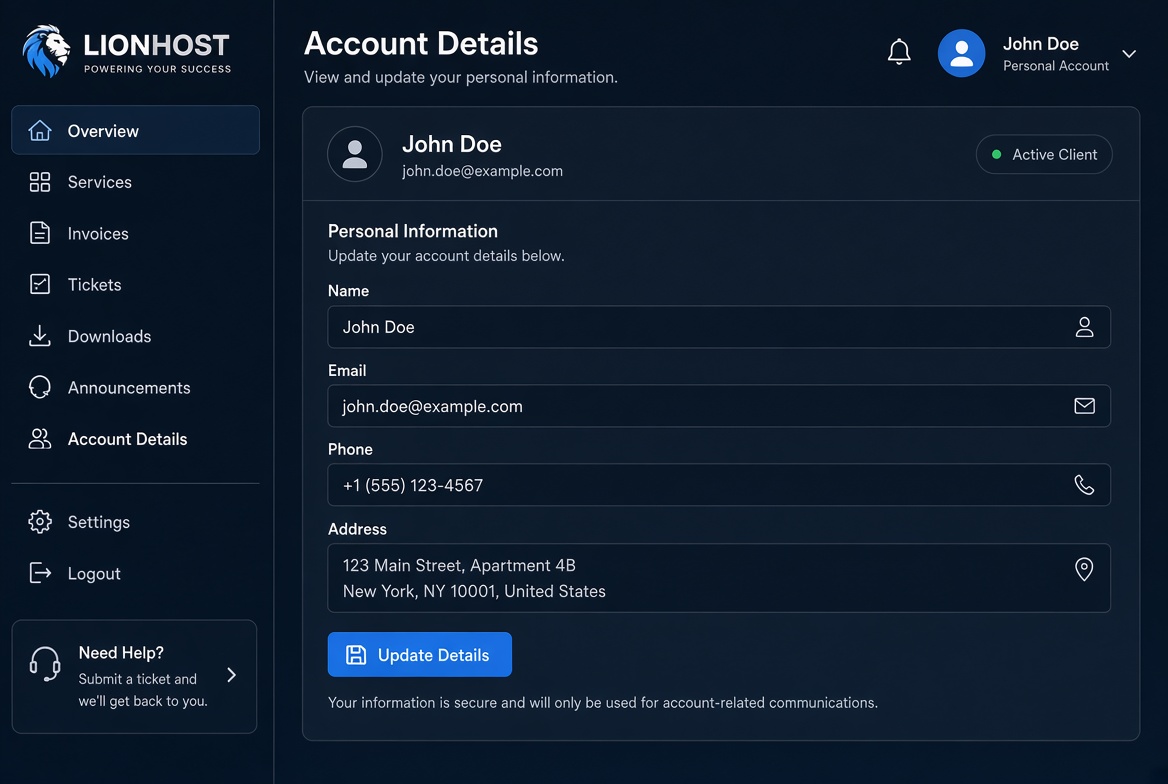Open Settings menu item

136,522
